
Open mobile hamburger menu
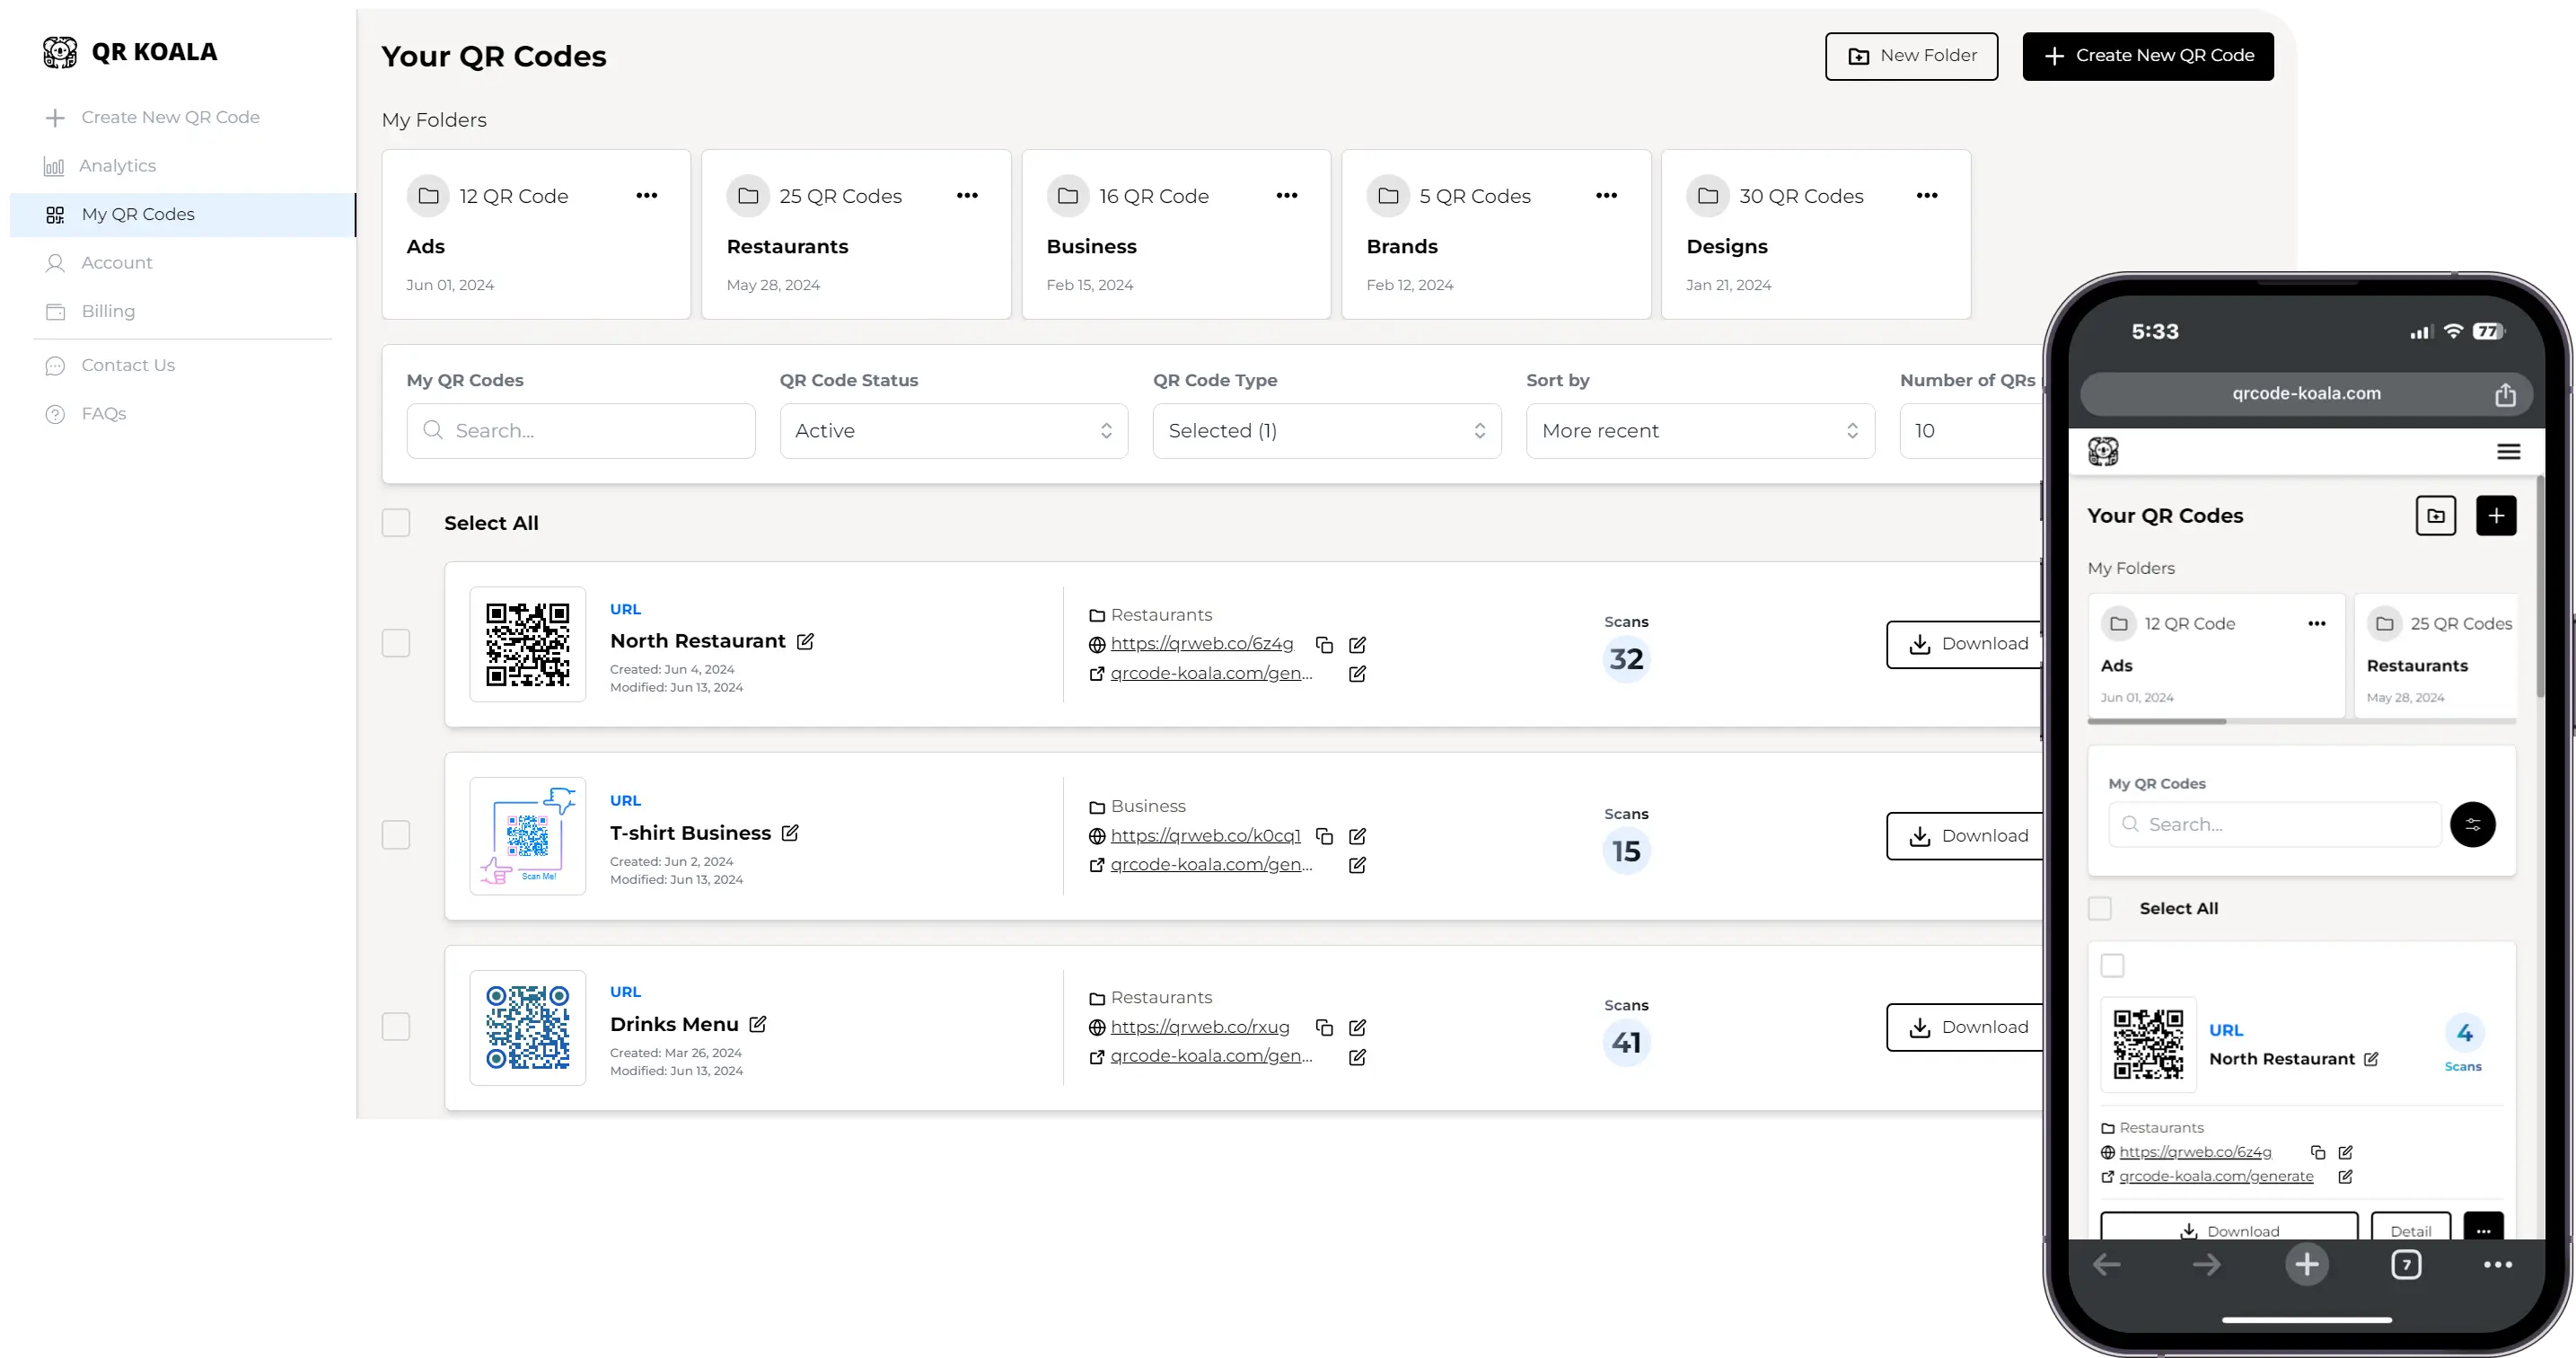coord(2508,452)
